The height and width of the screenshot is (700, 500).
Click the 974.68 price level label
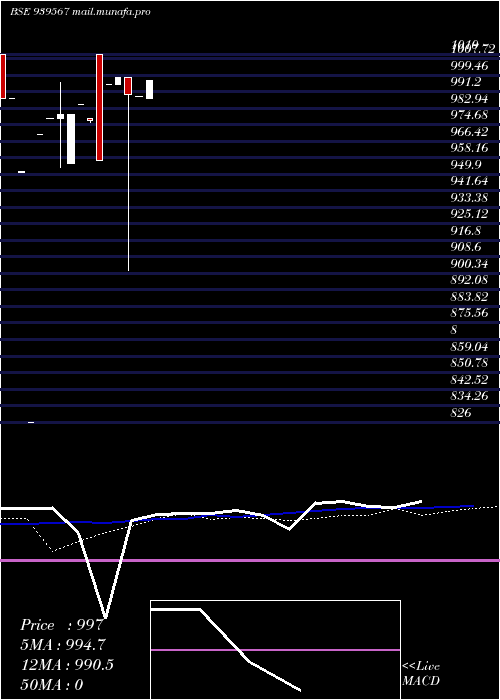469,115
